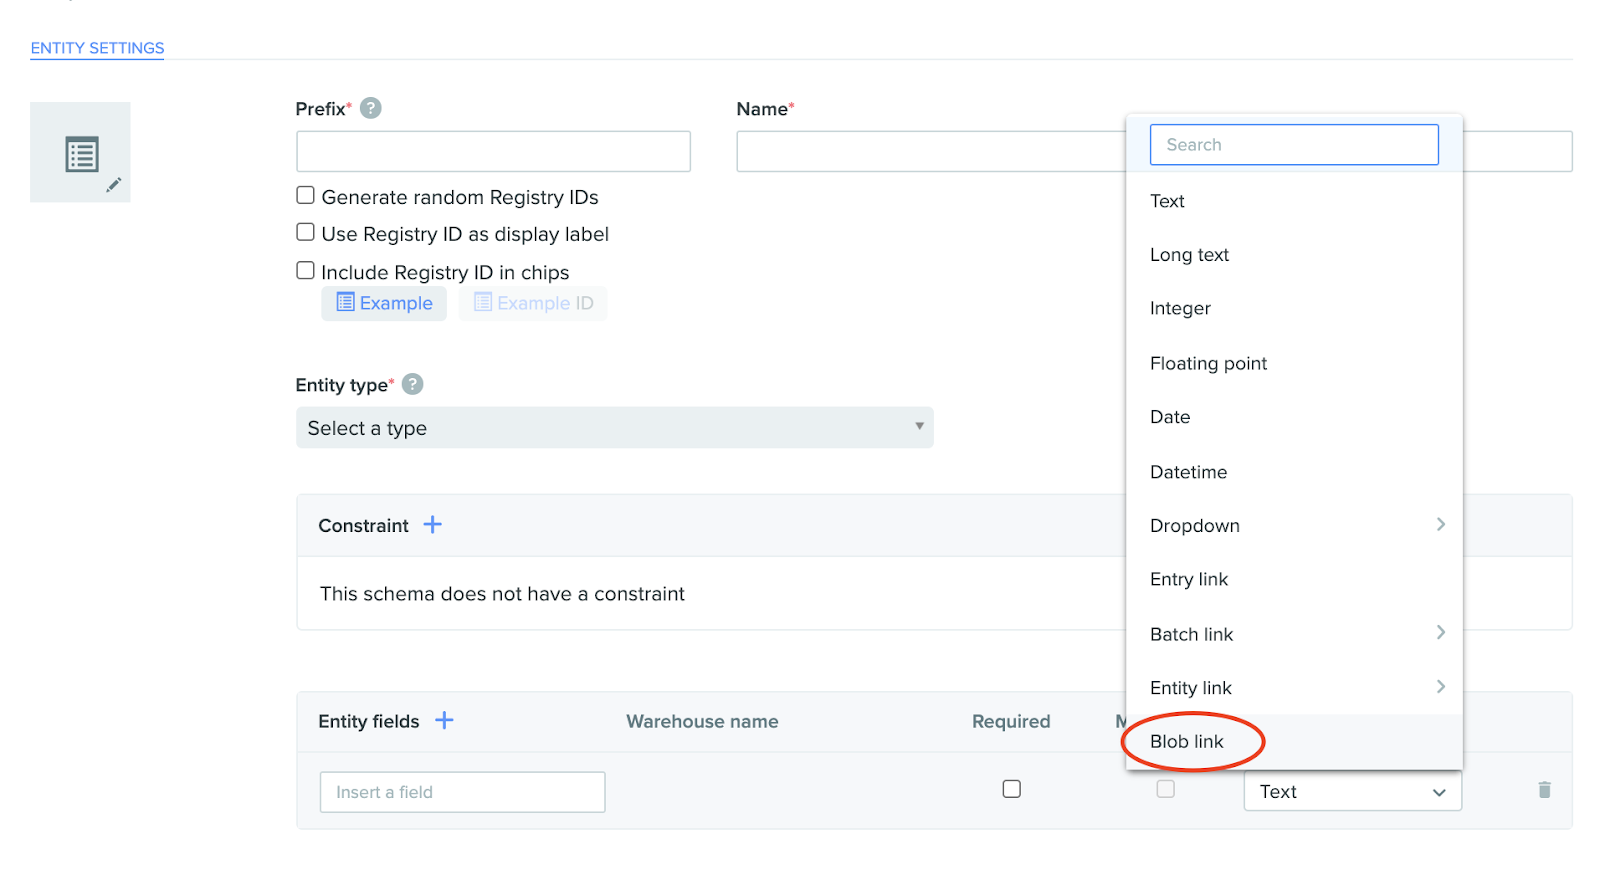The height and width of the screenshot is (880, 1600).
Task: Choose Blob link from the field type list
Action: [1294, 741]
